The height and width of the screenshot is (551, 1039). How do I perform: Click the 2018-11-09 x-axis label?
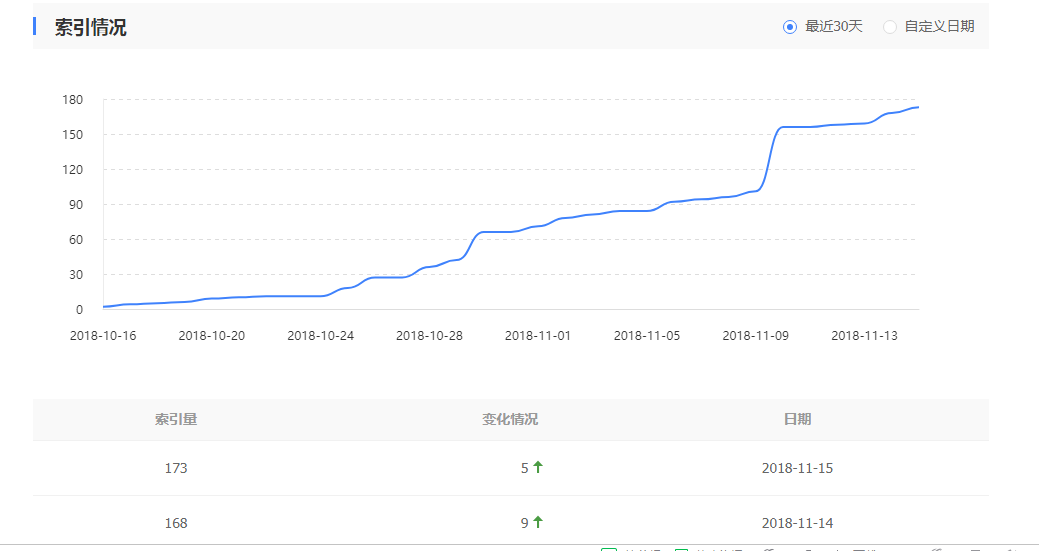[756, 336]
